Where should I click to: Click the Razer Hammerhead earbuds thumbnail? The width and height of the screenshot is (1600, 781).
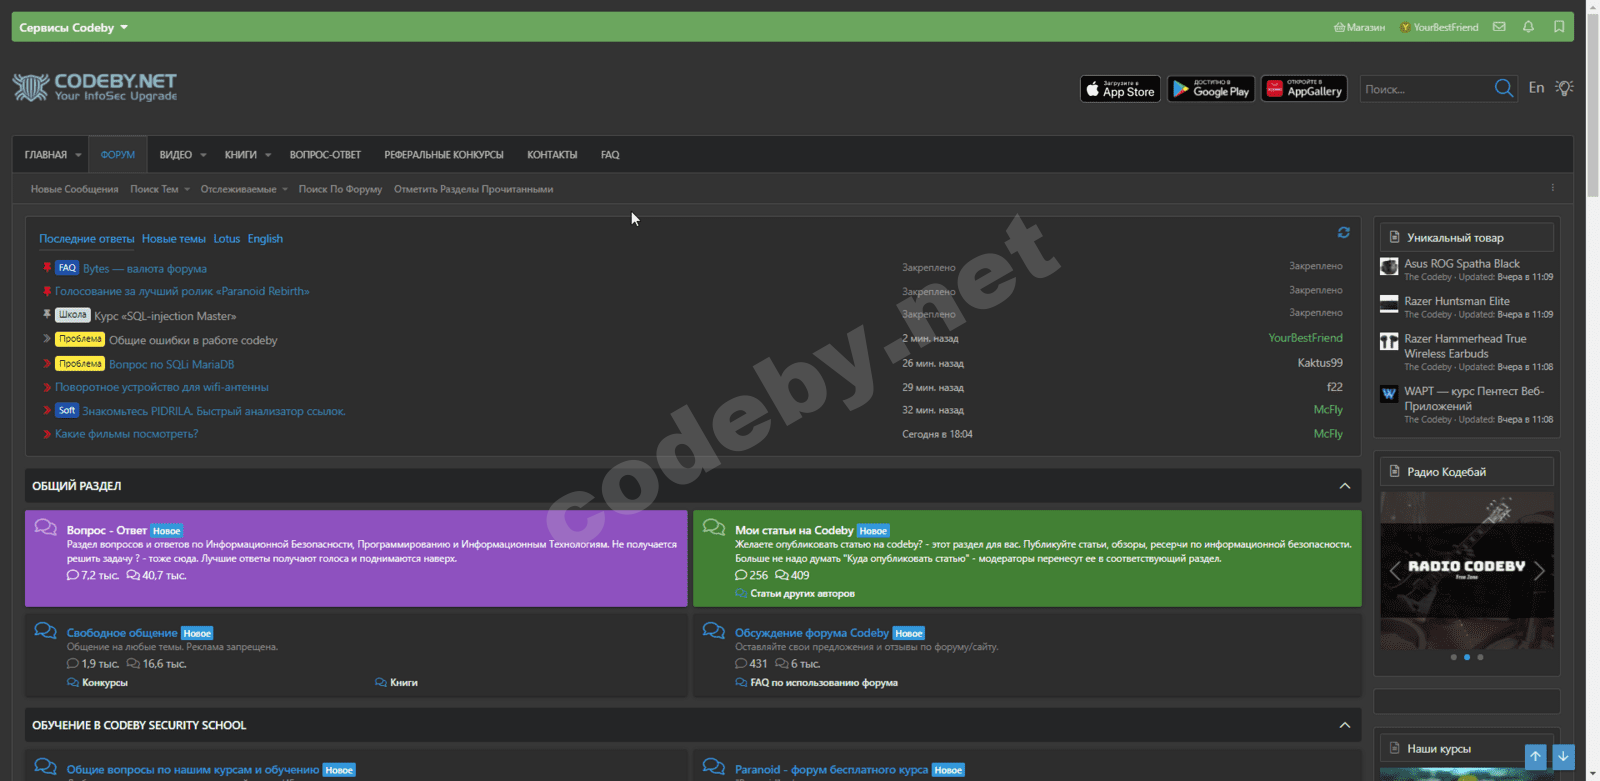[1389, 341]
